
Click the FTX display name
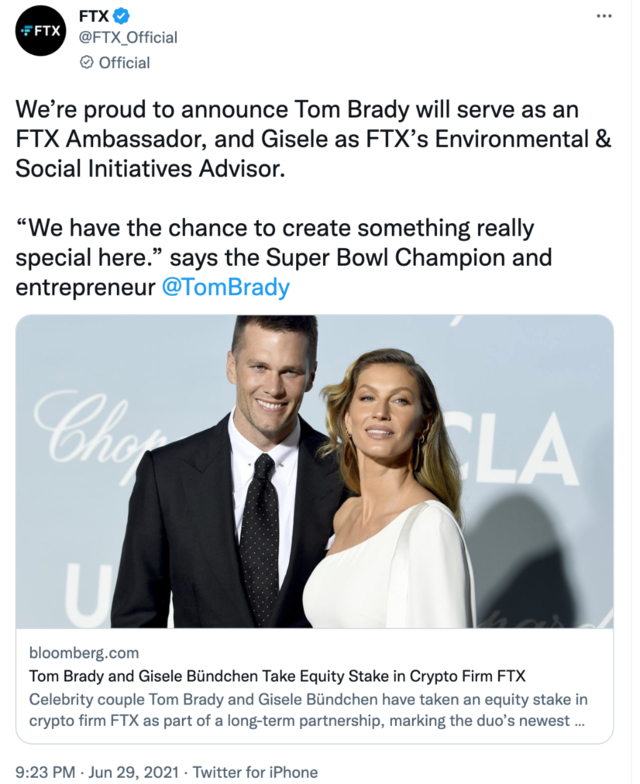94,15
